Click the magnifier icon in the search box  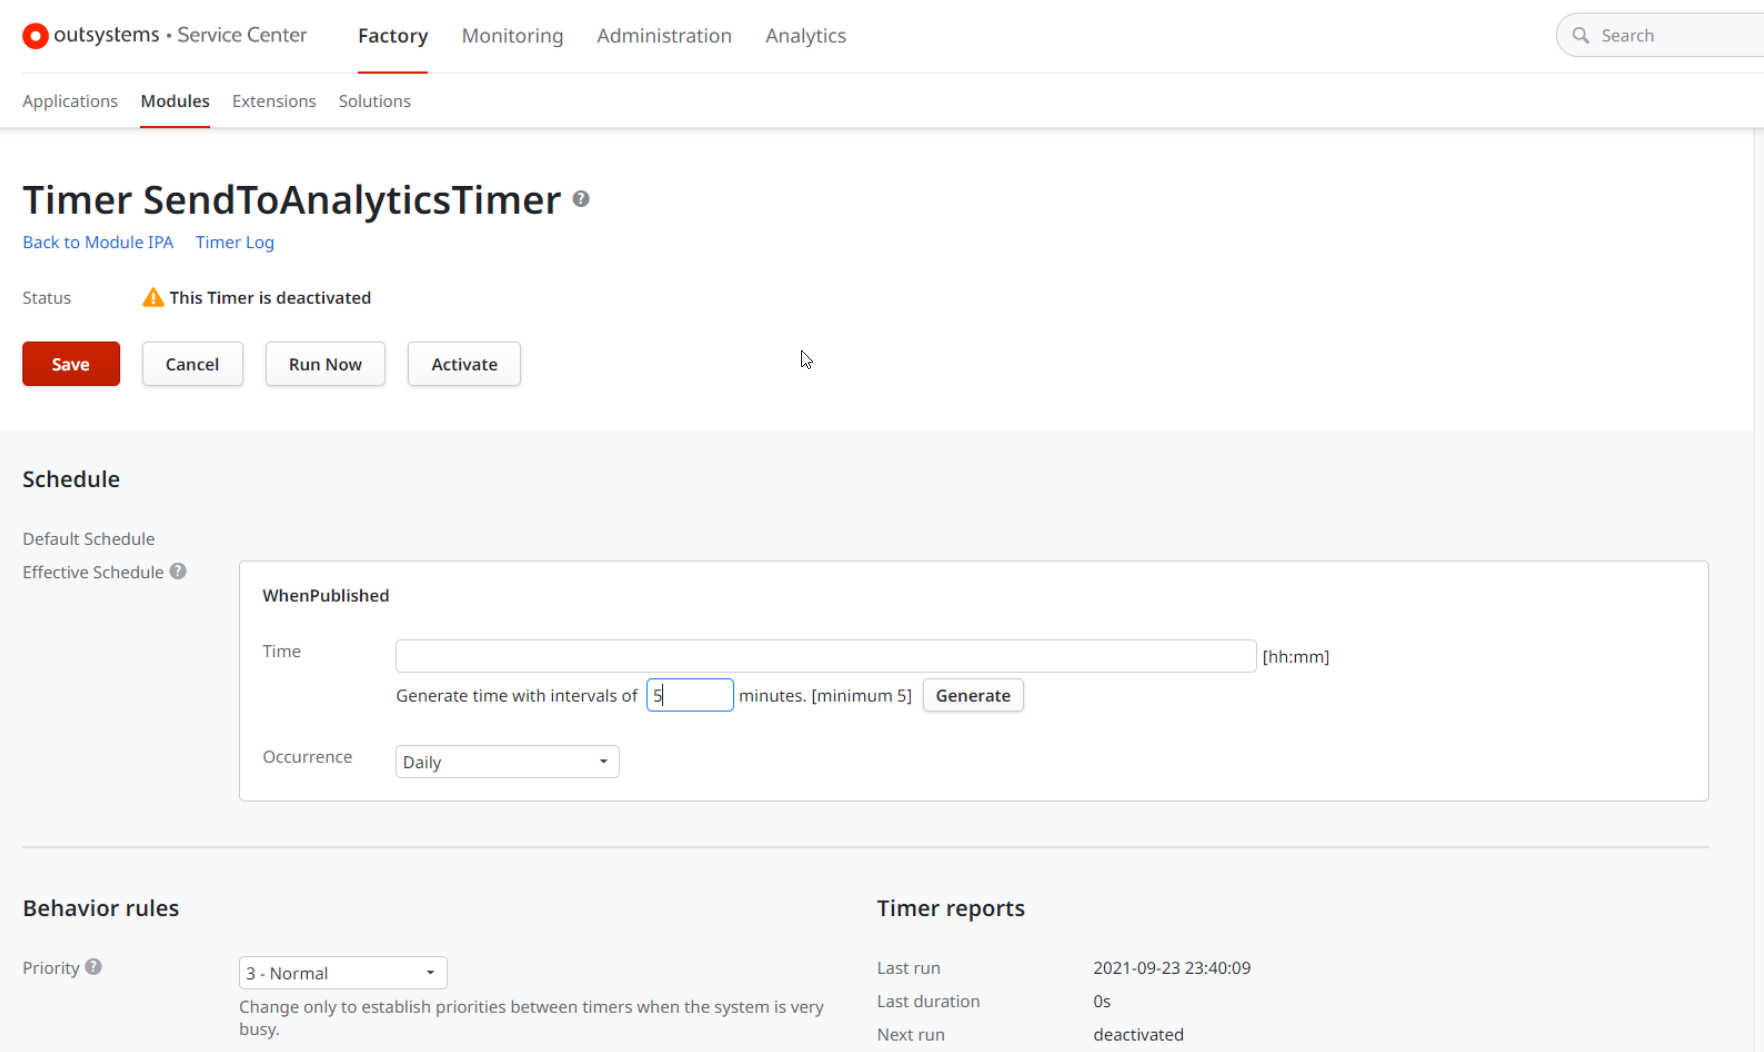point(1581,35)
